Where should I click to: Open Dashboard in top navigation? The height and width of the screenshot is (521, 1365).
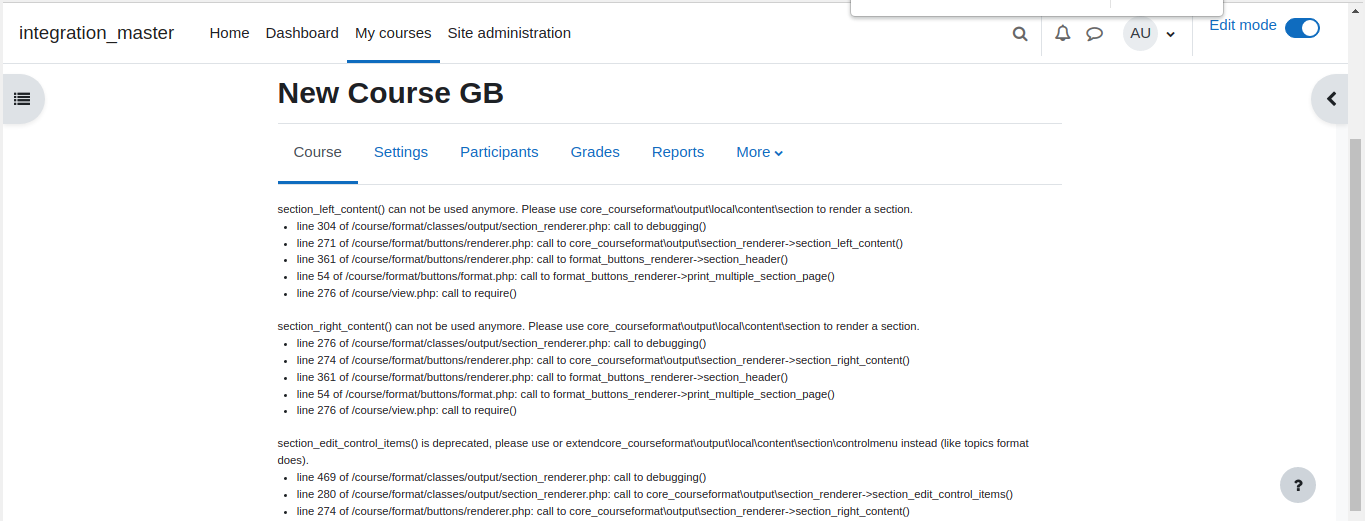302,33
